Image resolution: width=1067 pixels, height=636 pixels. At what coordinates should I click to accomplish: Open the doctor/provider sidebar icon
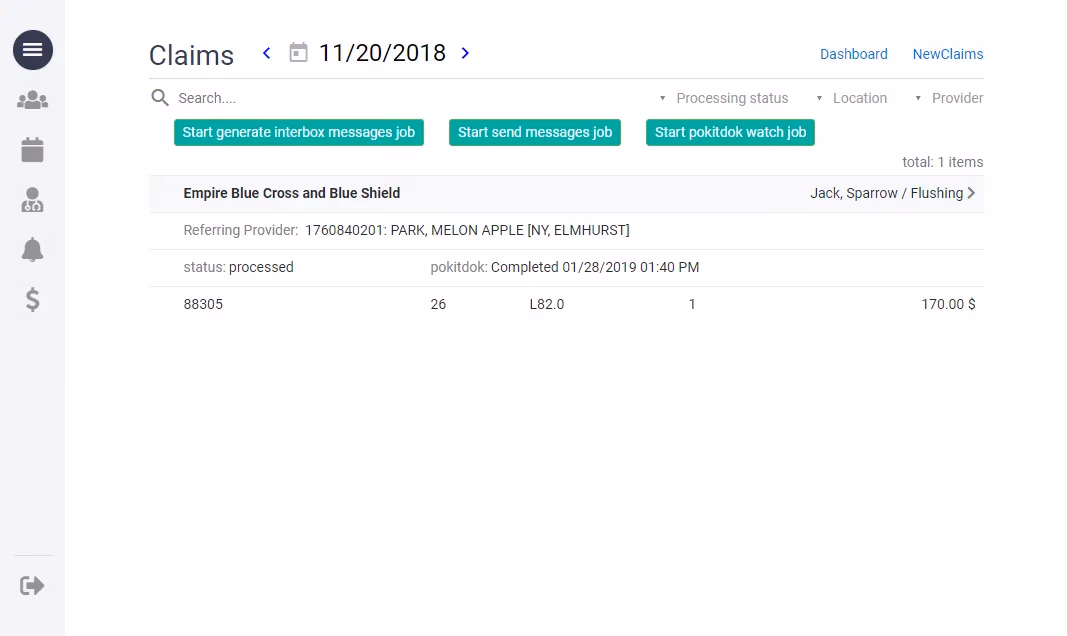[x=33, y=200]
